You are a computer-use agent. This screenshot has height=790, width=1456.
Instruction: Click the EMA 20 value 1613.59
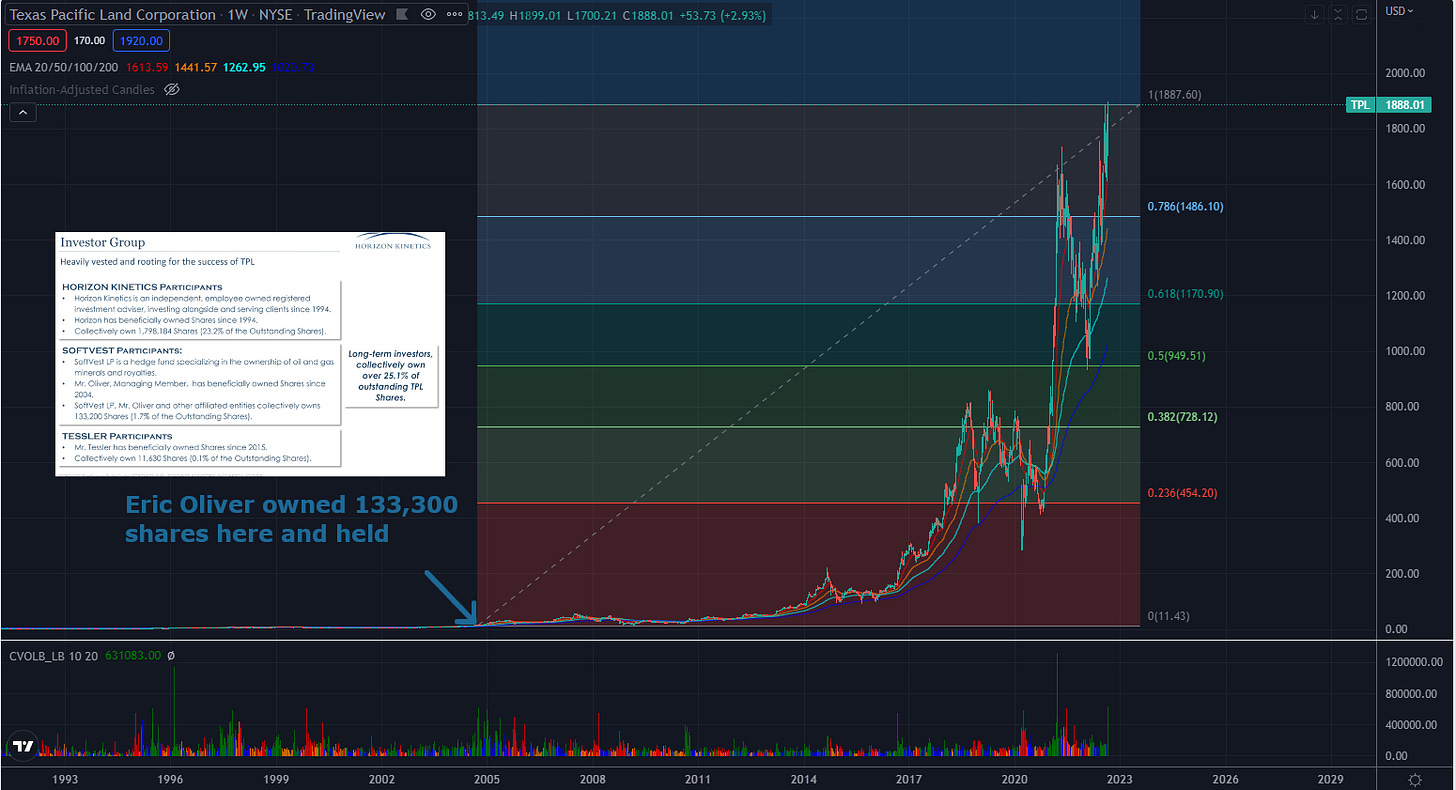pos(146,67)
